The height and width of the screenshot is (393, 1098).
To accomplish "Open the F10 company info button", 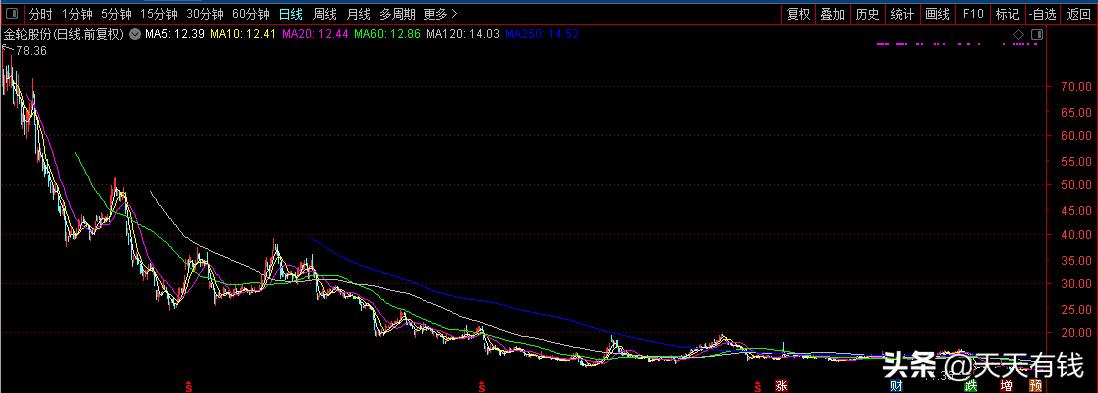I will point(973,14).
